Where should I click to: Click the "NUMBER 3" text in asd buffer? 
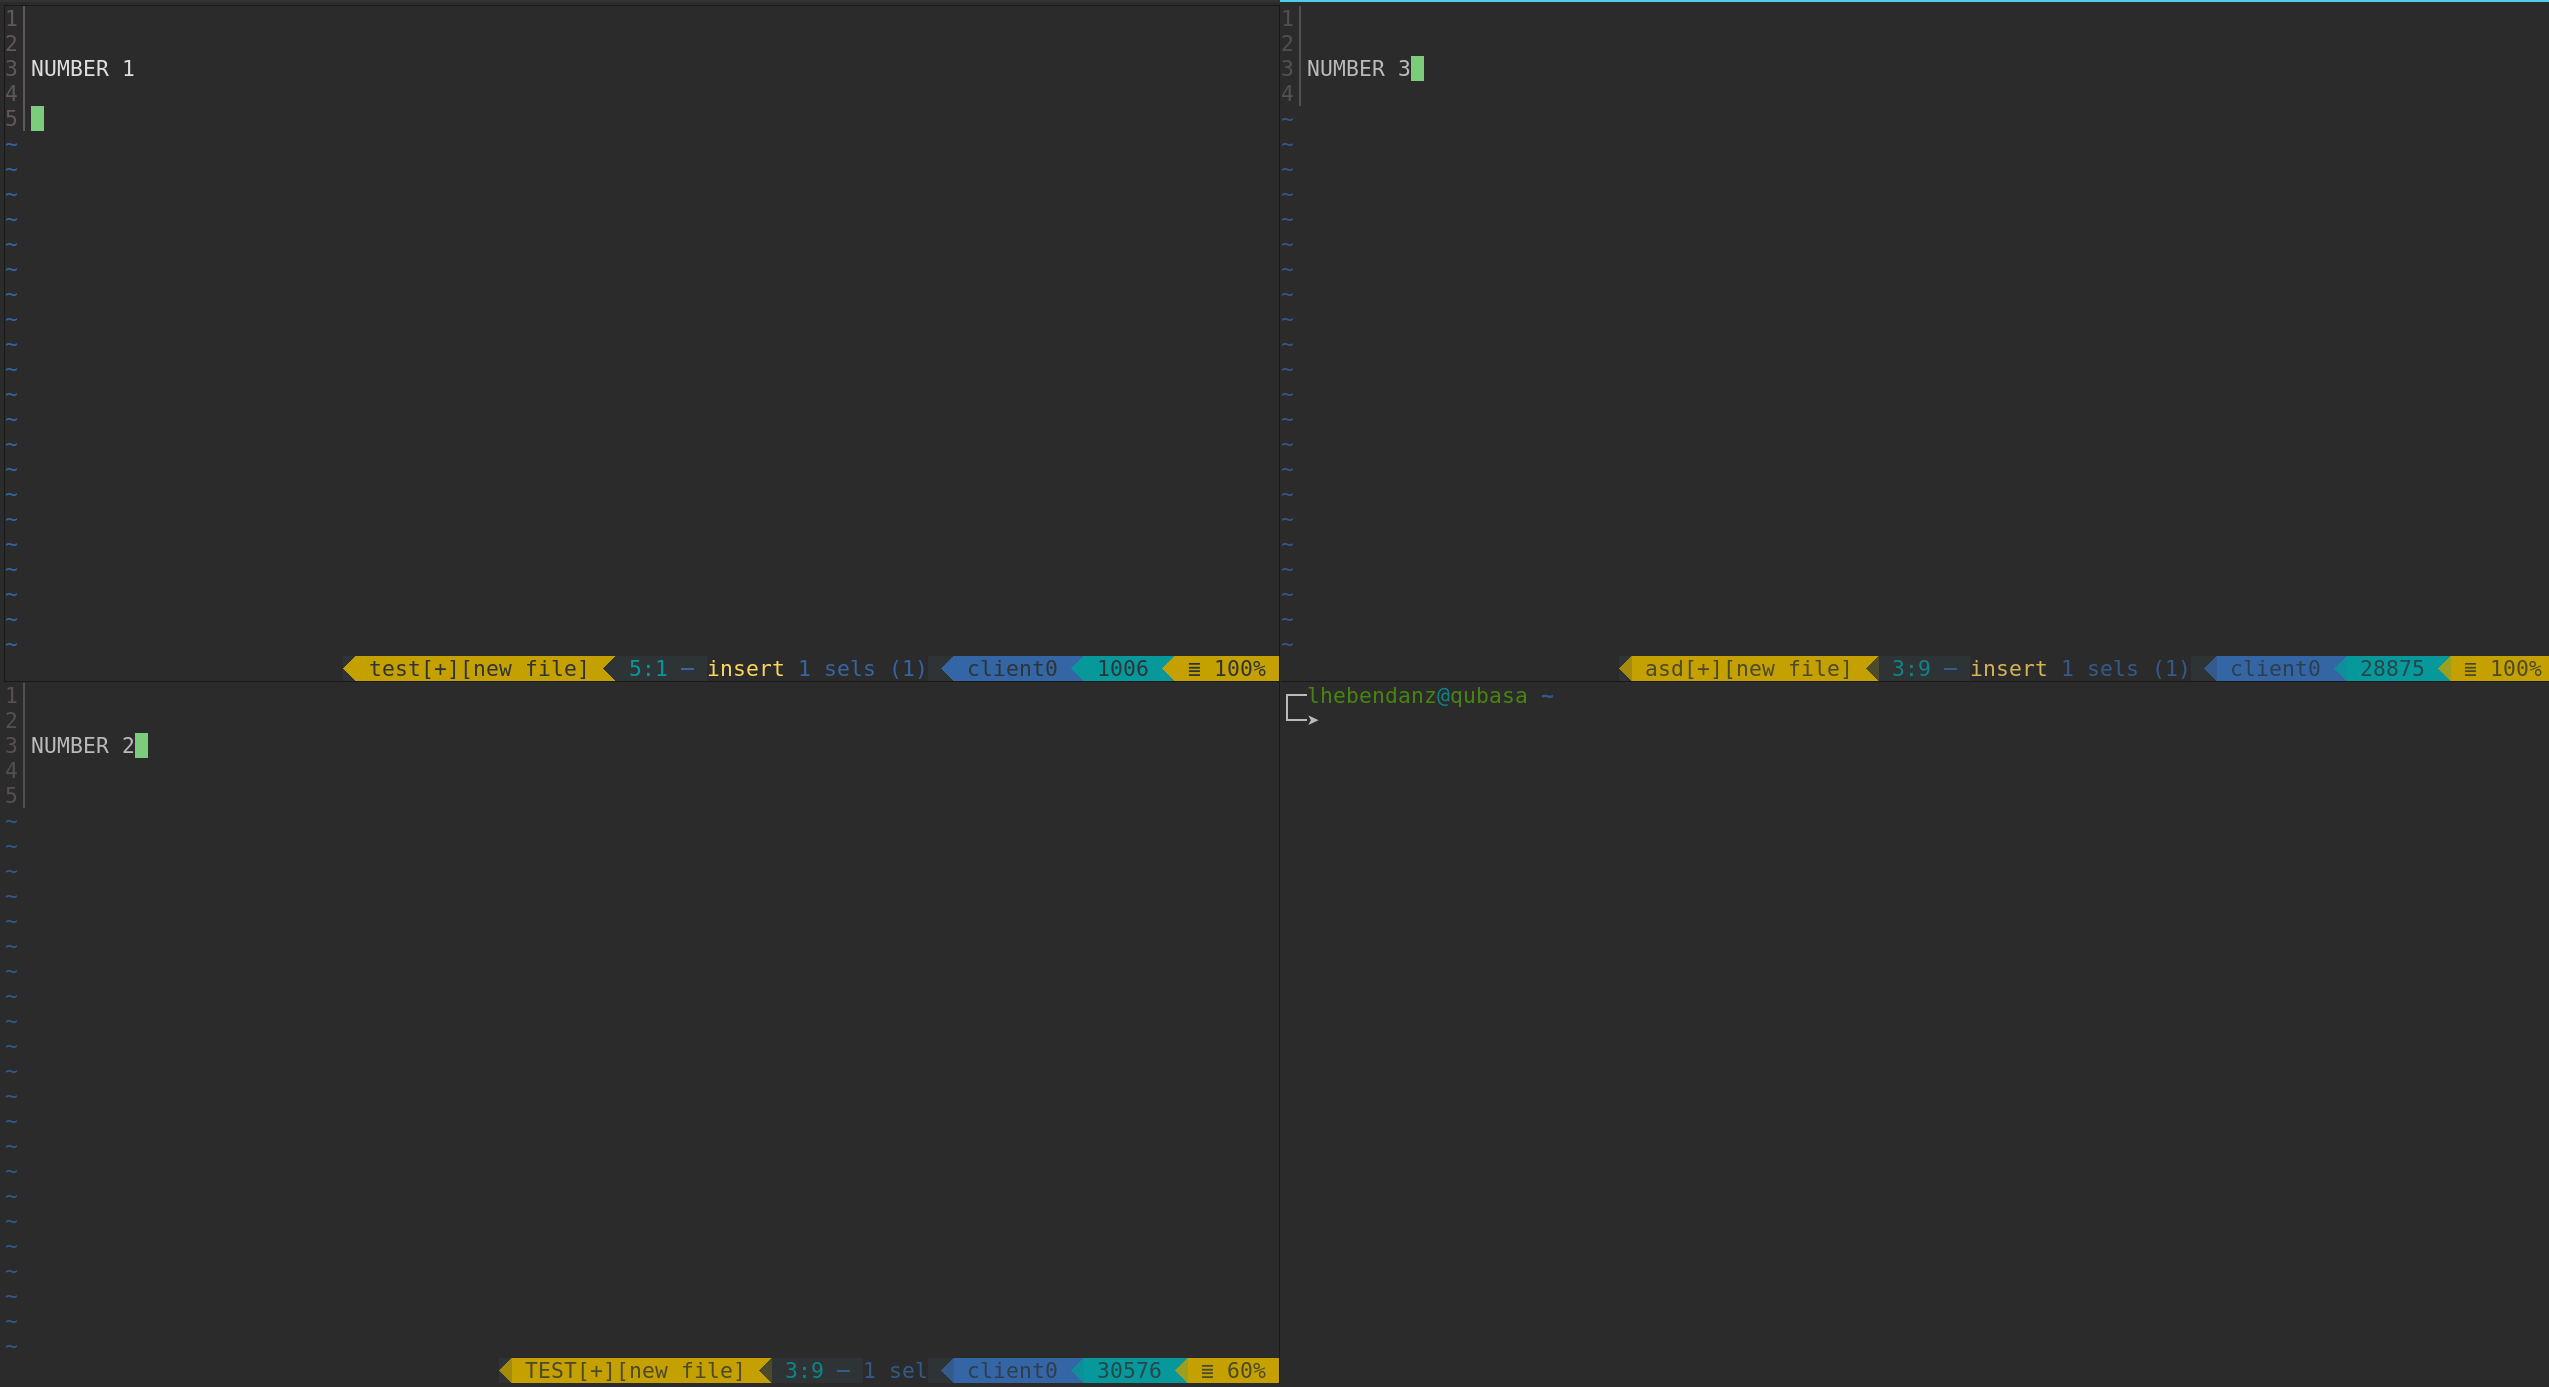coord(1358,69)
